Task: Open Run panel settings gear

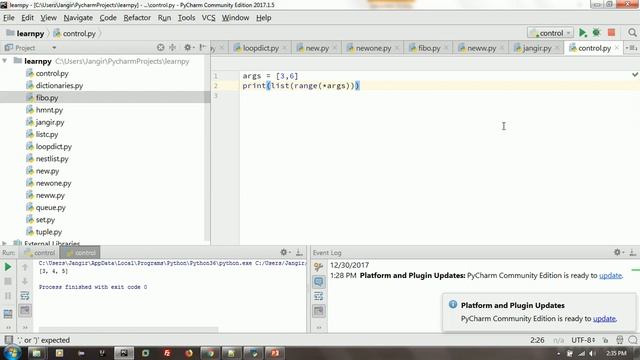Action: tap(284, 253)
